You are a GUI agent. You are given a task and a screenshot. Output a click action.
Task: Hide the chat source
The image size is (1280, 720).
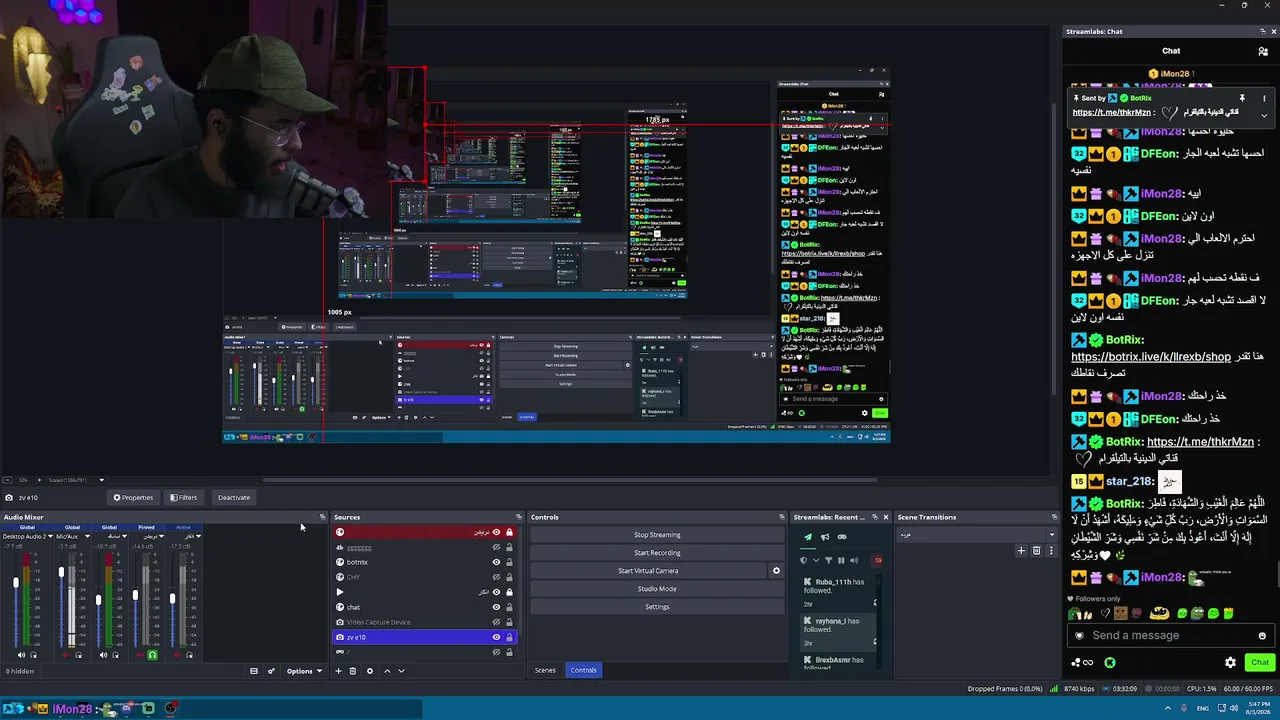pos(496,607)
